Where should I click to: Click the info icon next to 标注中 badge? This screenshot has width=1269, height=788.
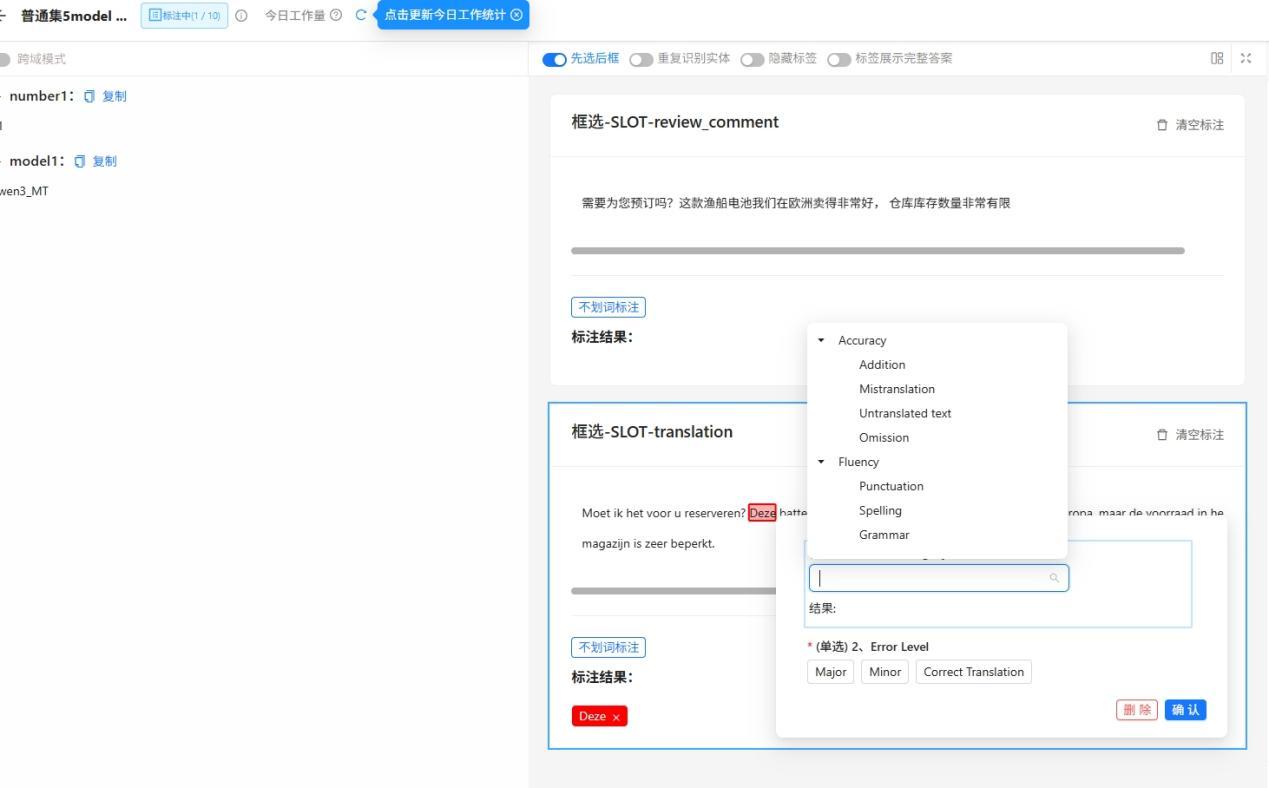241,15
